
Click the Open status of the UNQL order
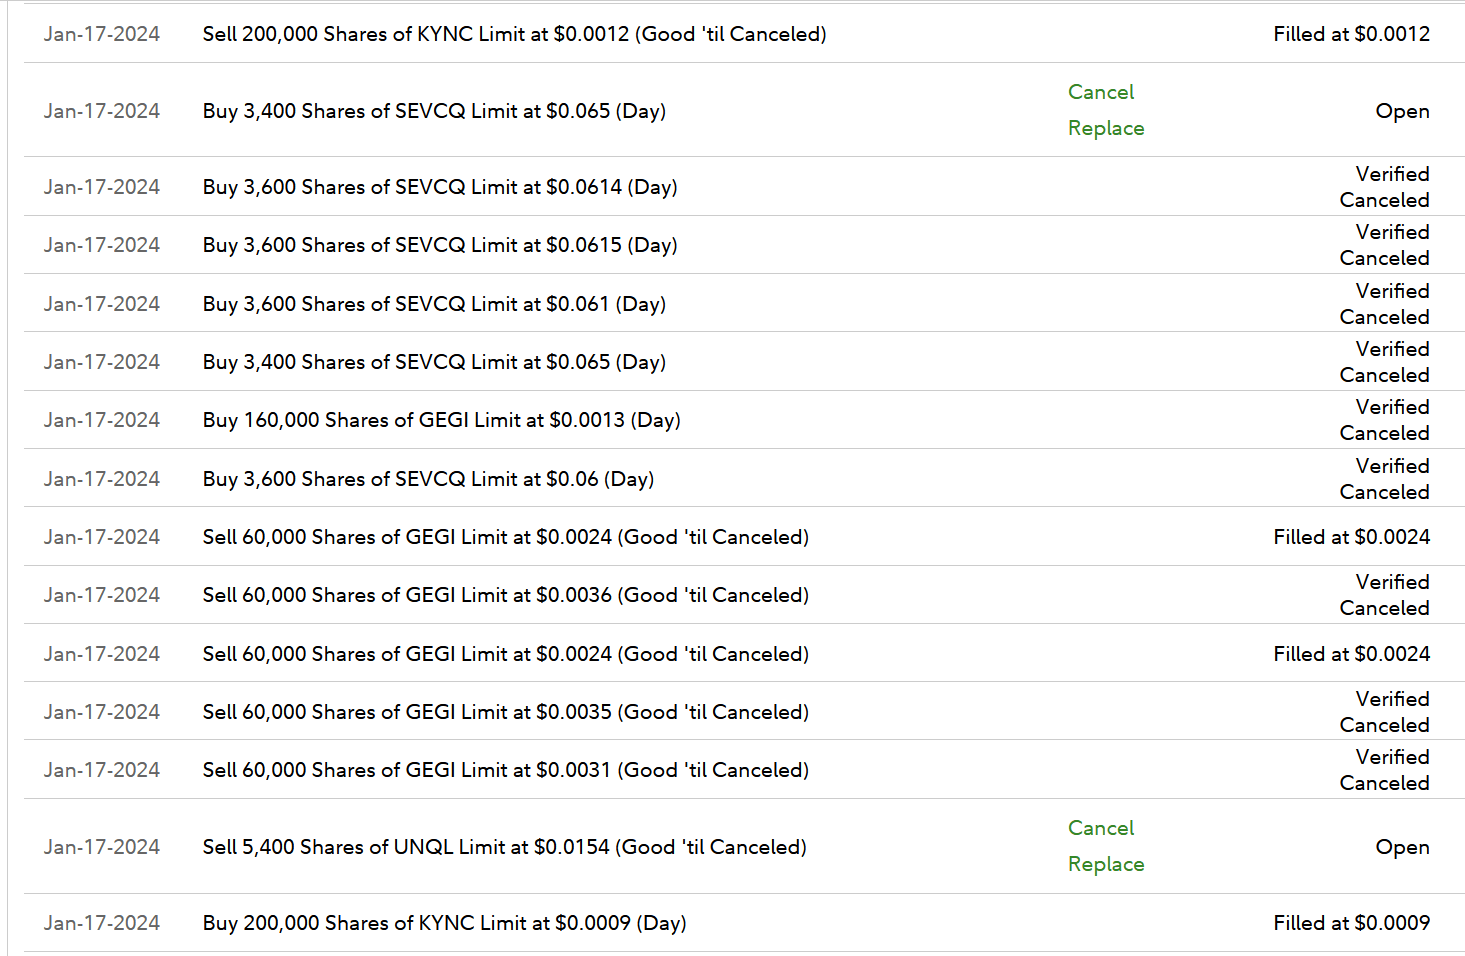pos(1402,847)
